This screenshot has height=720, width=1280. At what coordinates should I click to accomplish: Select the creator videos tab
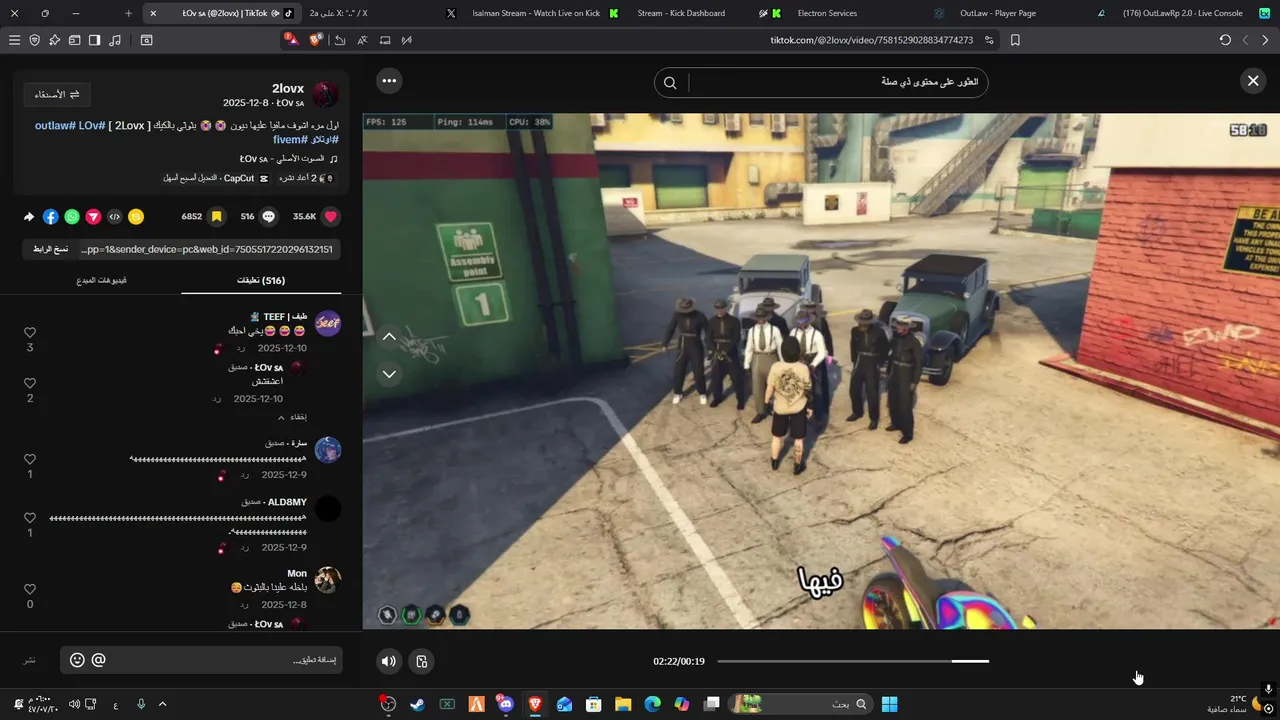click(x=101, y=280)
